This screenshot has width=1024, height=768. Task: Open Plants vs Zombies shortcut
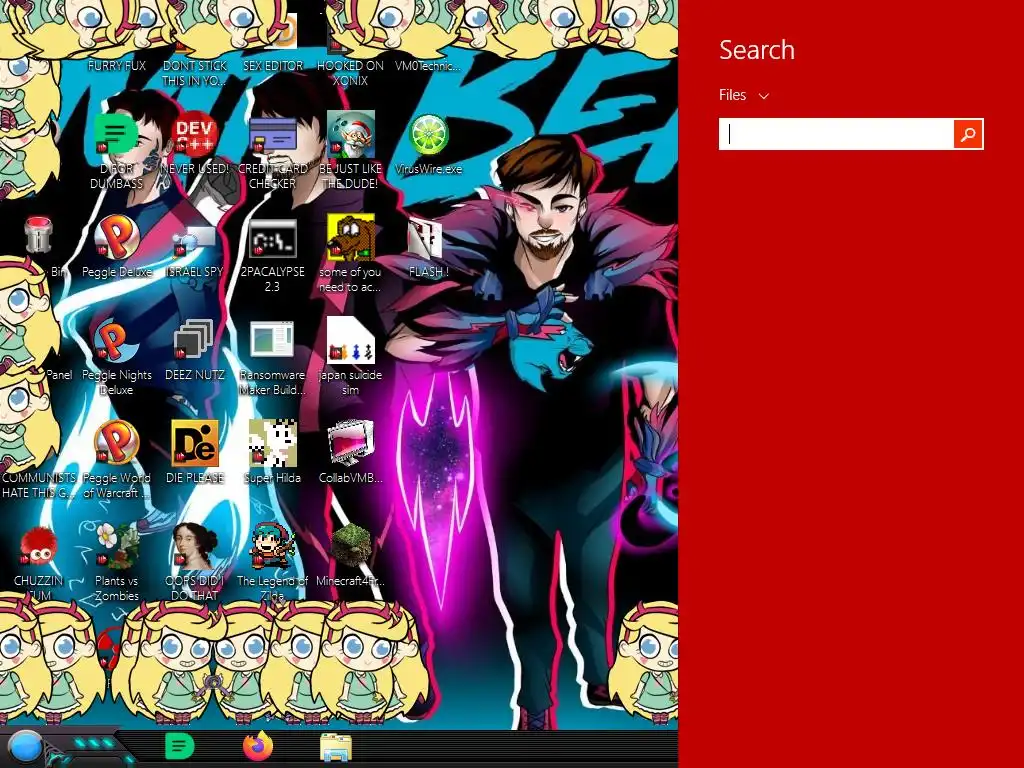(117, 546)
